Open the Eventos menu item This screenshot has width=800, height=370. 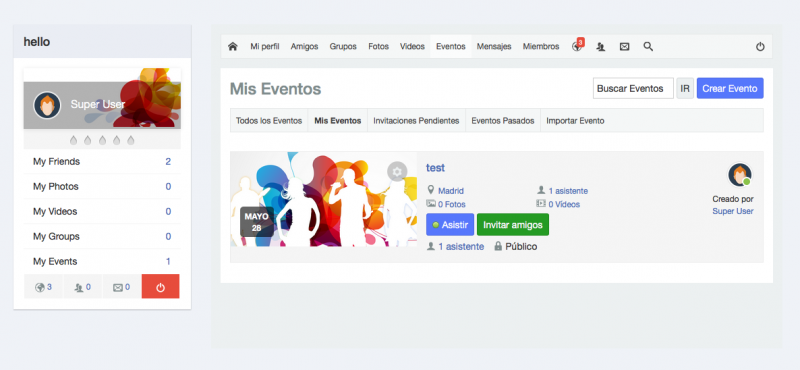click(x=451, y=46)
